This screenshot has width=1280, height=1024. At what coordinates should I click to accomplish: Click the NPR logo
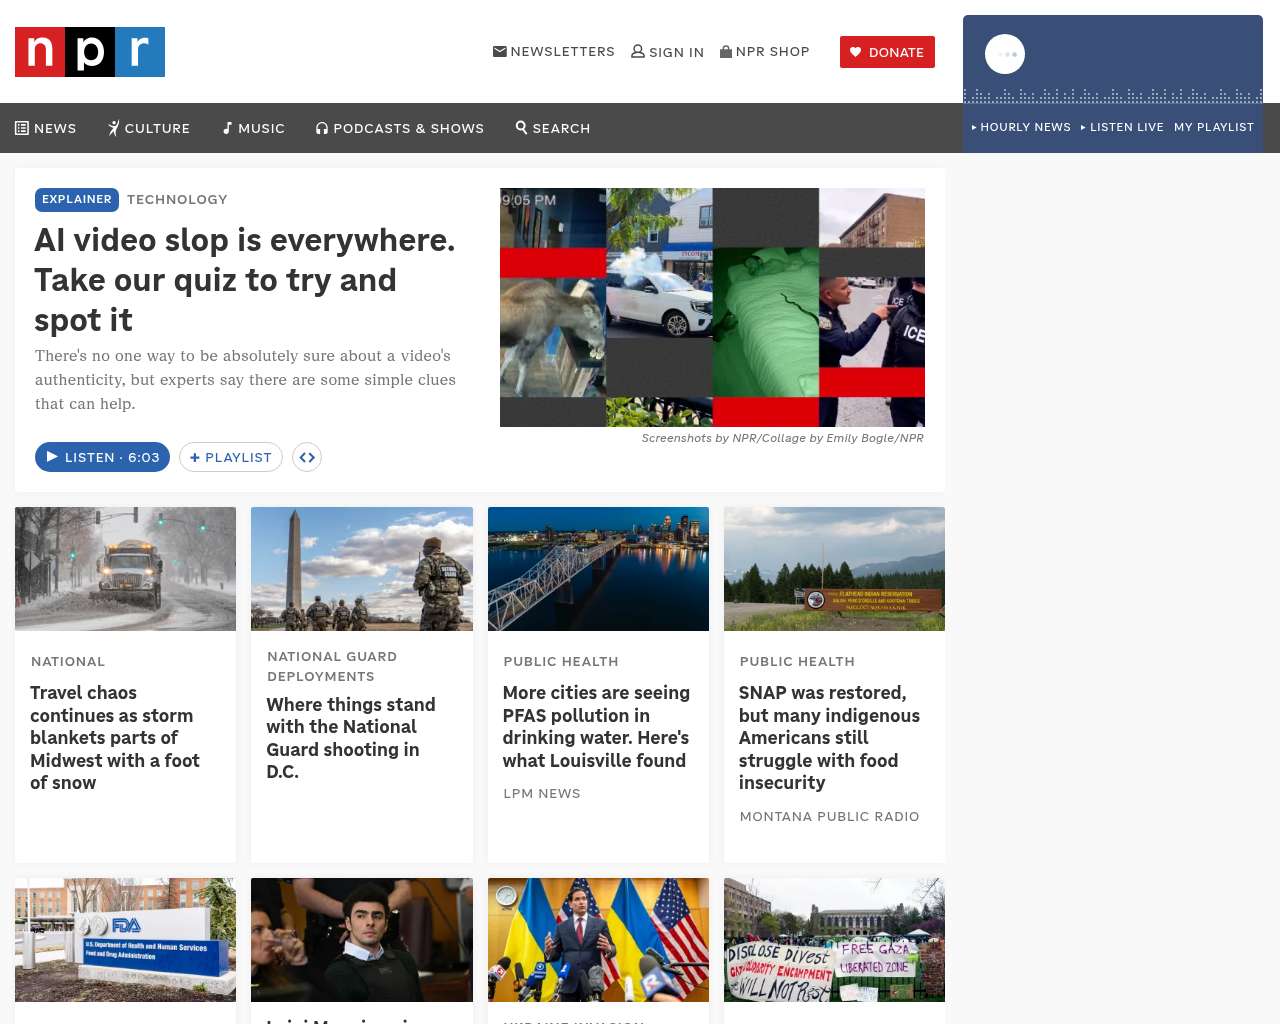pyautogui.click(x=90, y=52)
